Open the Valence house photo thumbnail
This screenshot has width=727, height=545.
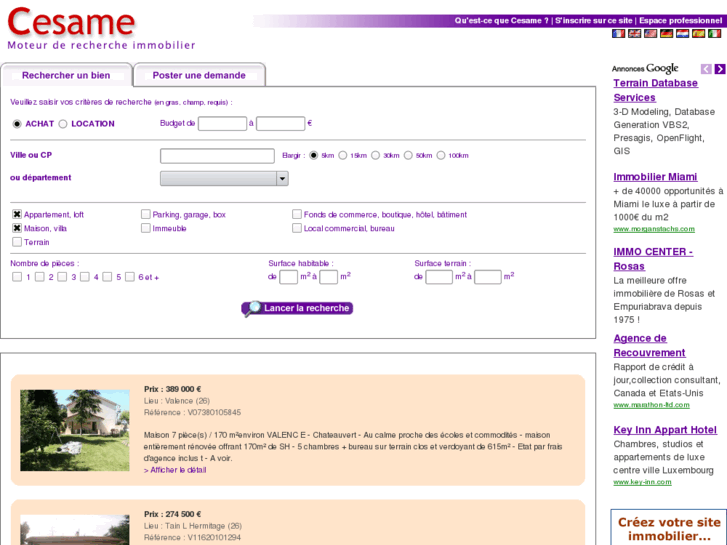75,430
